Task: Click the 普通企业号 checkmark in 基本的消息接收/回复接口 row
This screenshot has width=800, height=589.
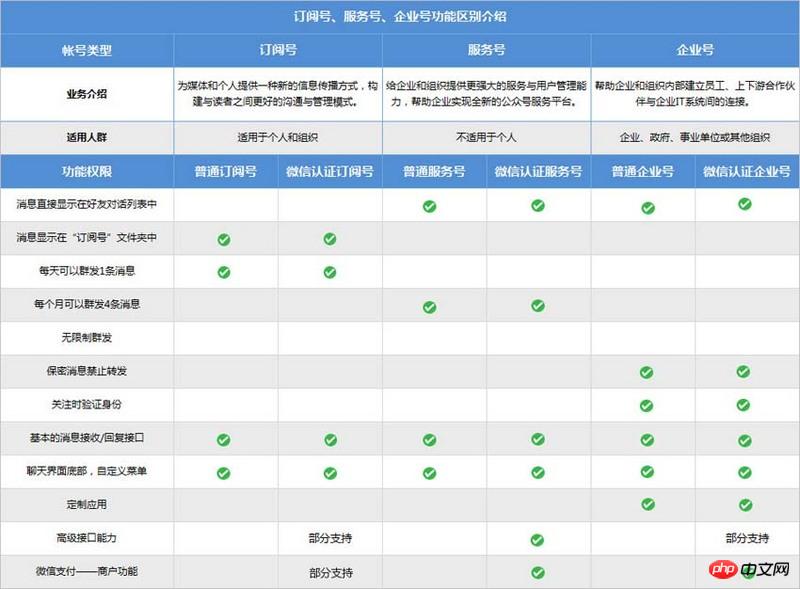Action: tap(647, 439)
